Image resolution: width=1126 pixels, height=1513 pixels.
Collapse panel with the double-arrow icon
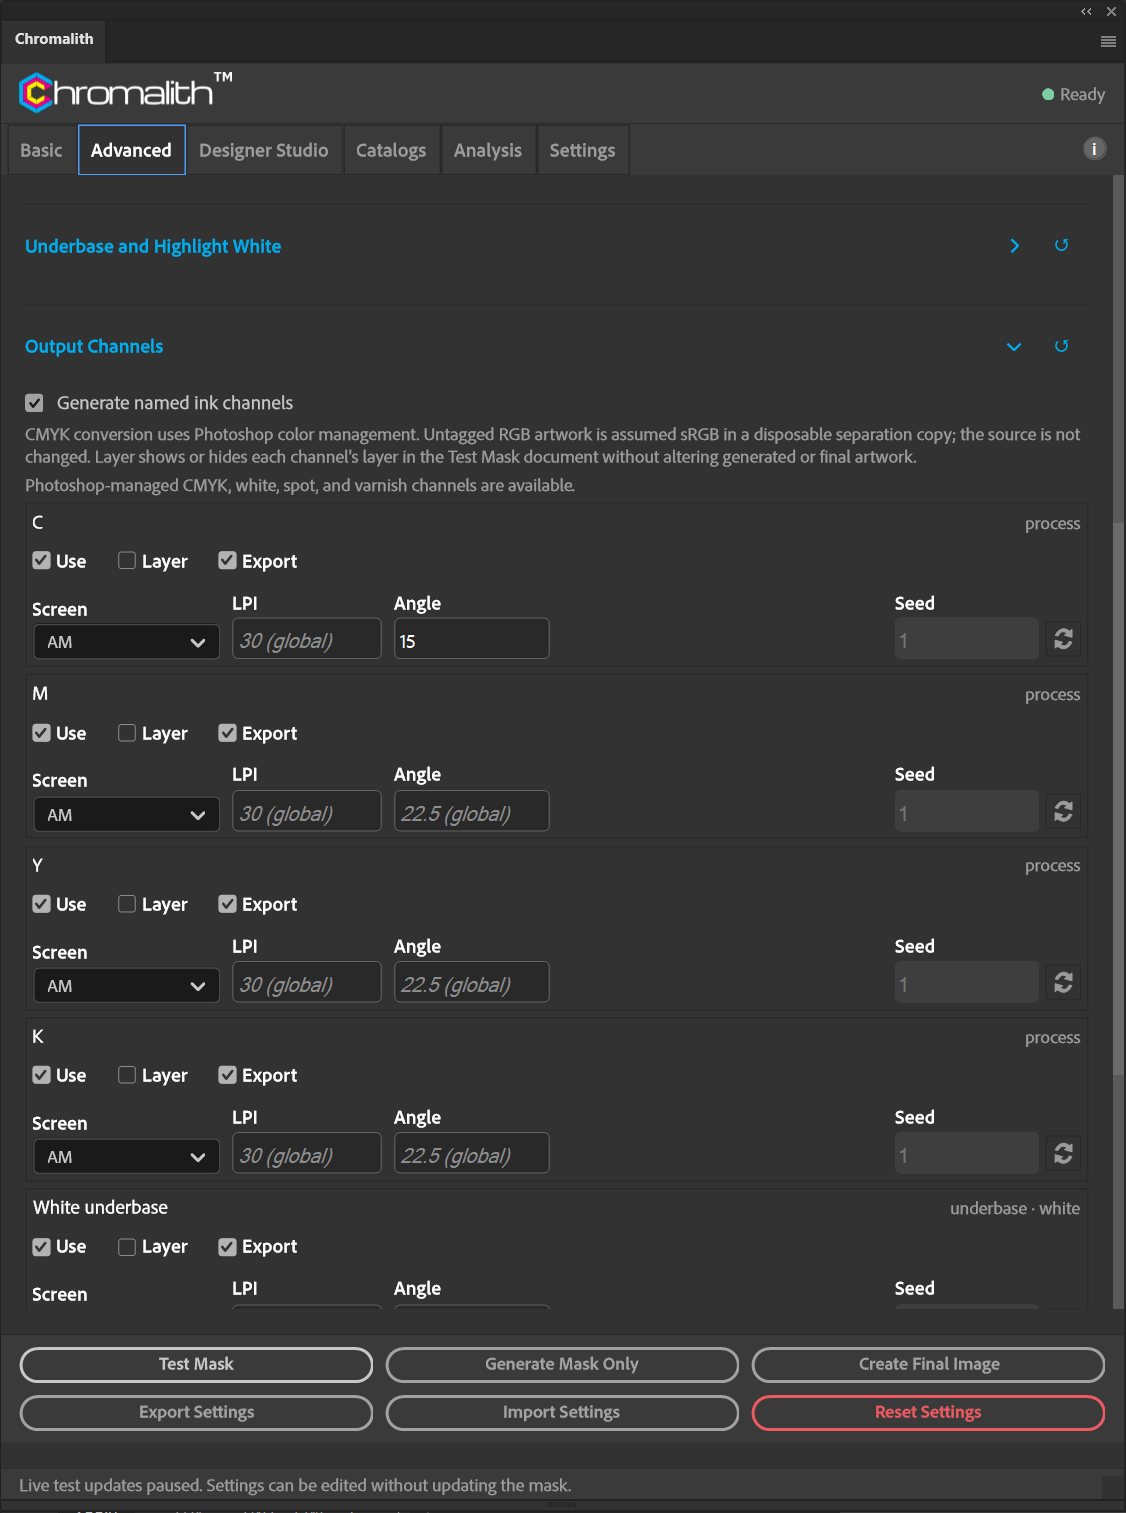(1087, 12)
